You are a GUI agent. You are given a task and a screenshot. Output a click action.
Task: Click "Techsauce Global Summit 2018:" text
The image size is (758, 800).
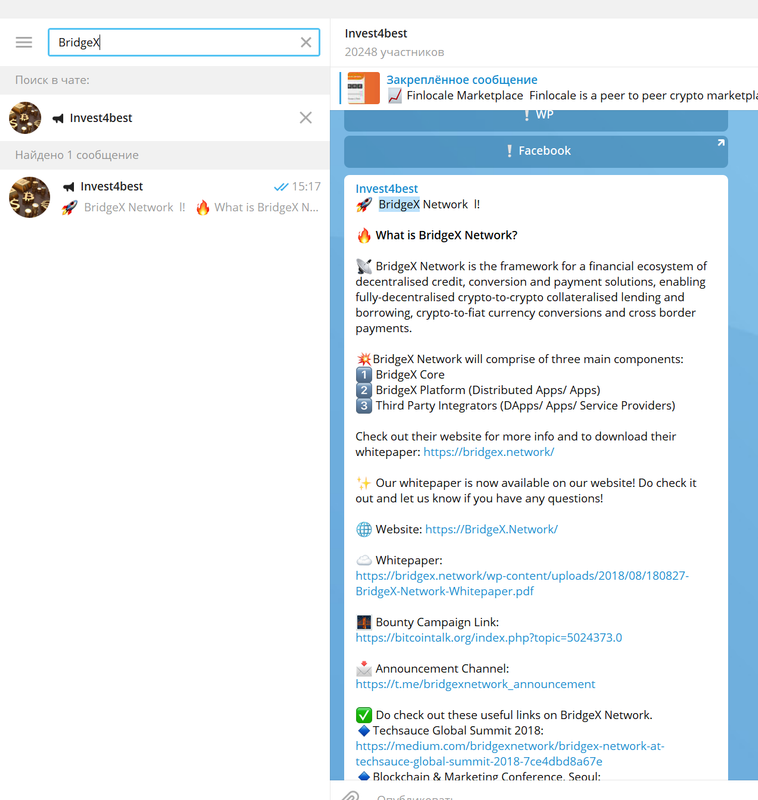click(x=458, y=731)
